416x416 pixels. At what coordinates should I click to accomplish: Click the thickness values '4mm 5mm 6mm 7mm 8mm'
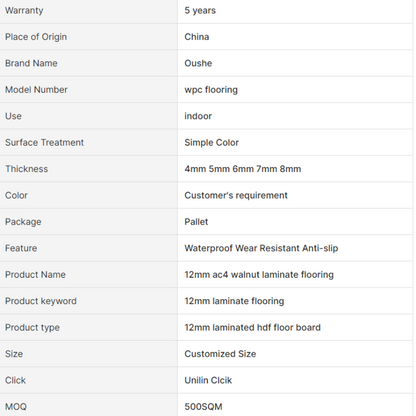coord(243,169)
